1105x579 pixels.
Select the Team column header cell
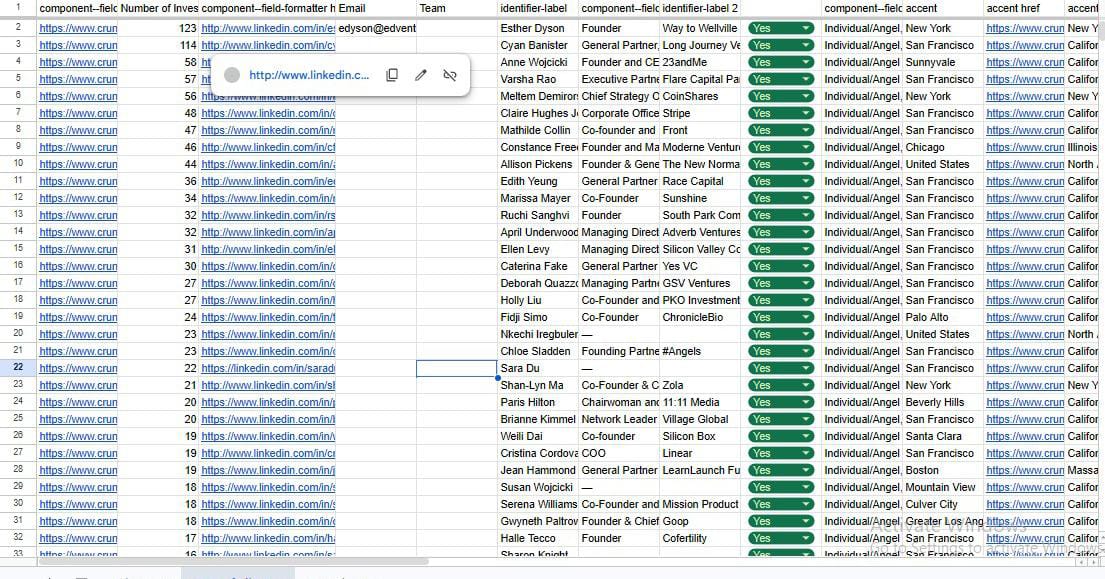point(457,8)
